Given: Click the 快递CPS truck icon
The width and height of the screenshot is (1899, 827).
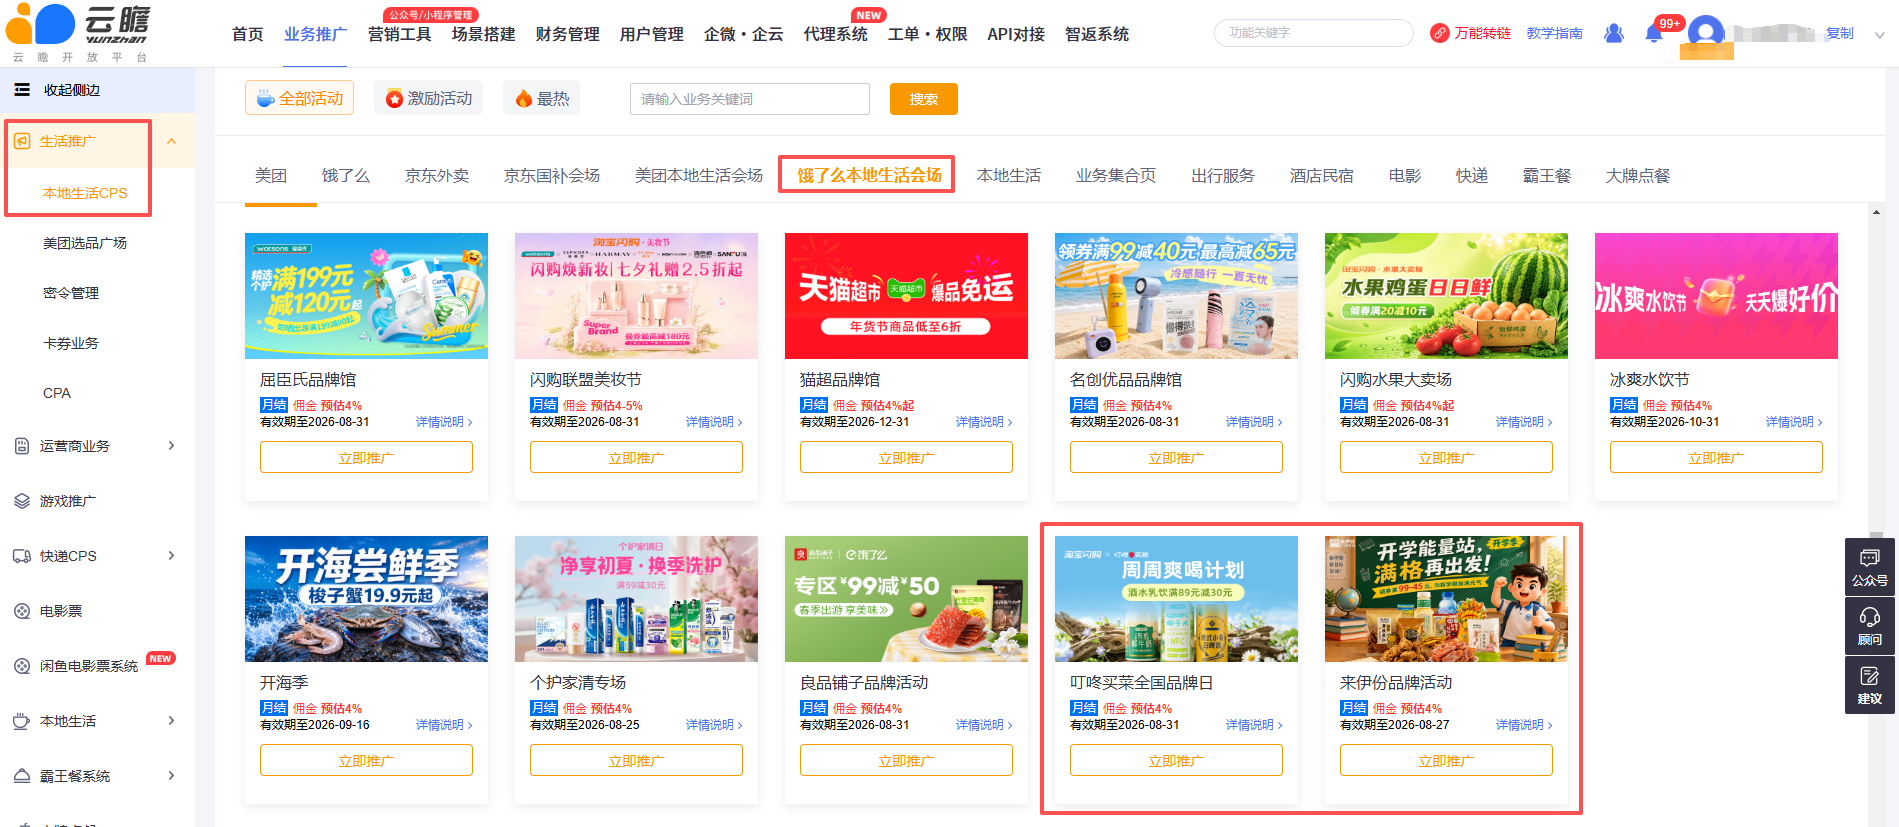Looking at the screenshot, I should [22, 556].
